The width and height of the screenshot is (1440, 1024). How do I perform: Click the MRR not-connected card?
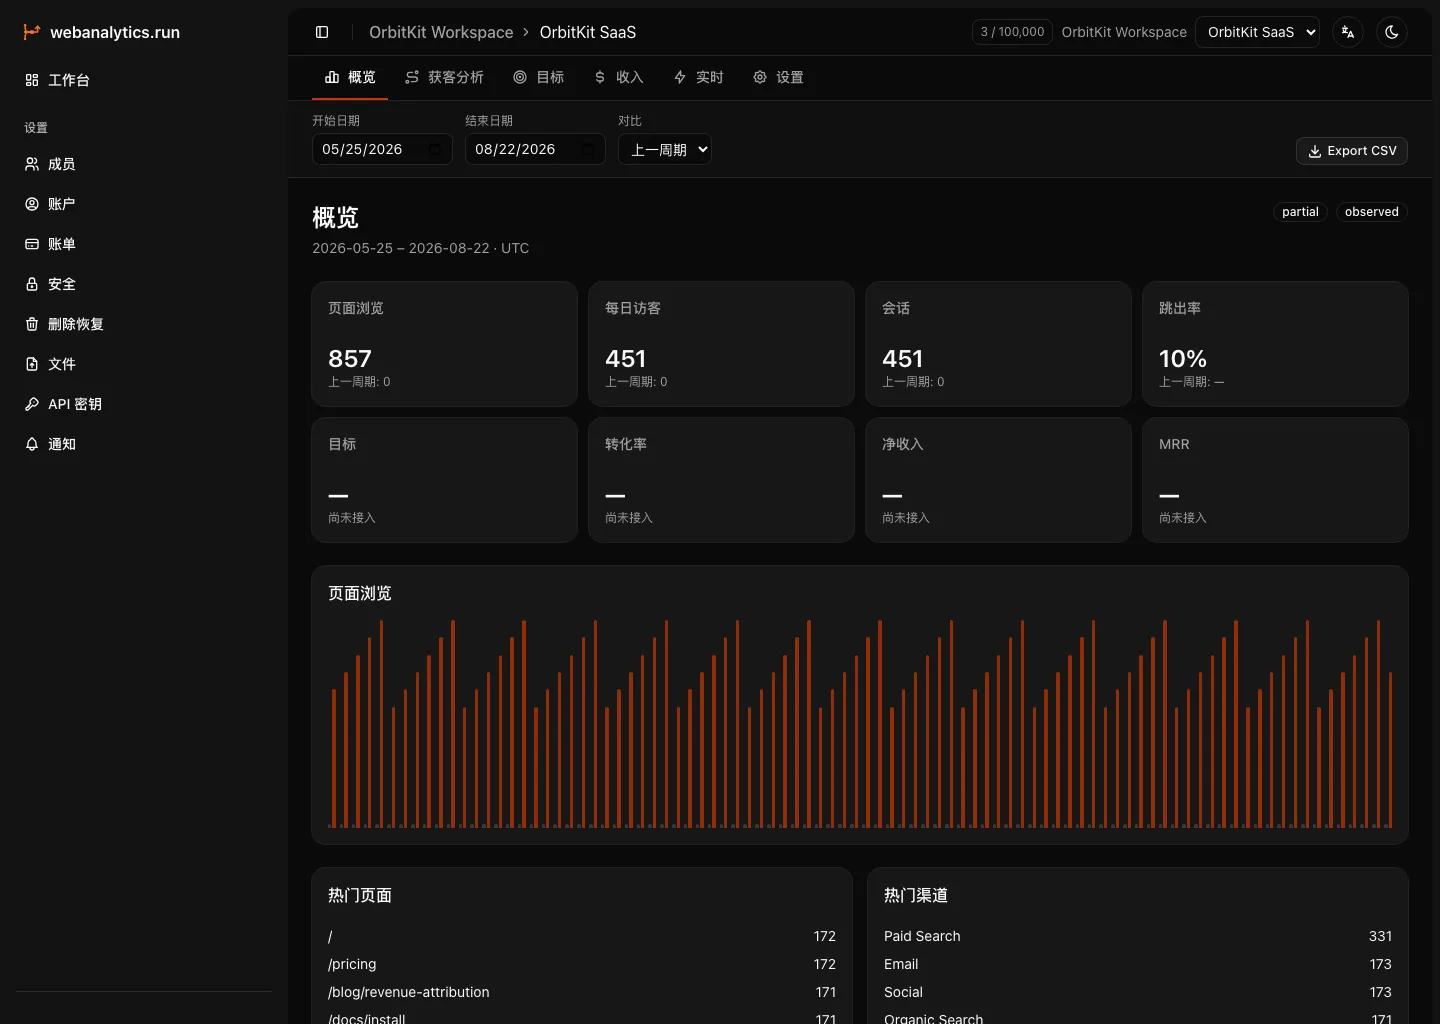click(x=1276, y=480)
